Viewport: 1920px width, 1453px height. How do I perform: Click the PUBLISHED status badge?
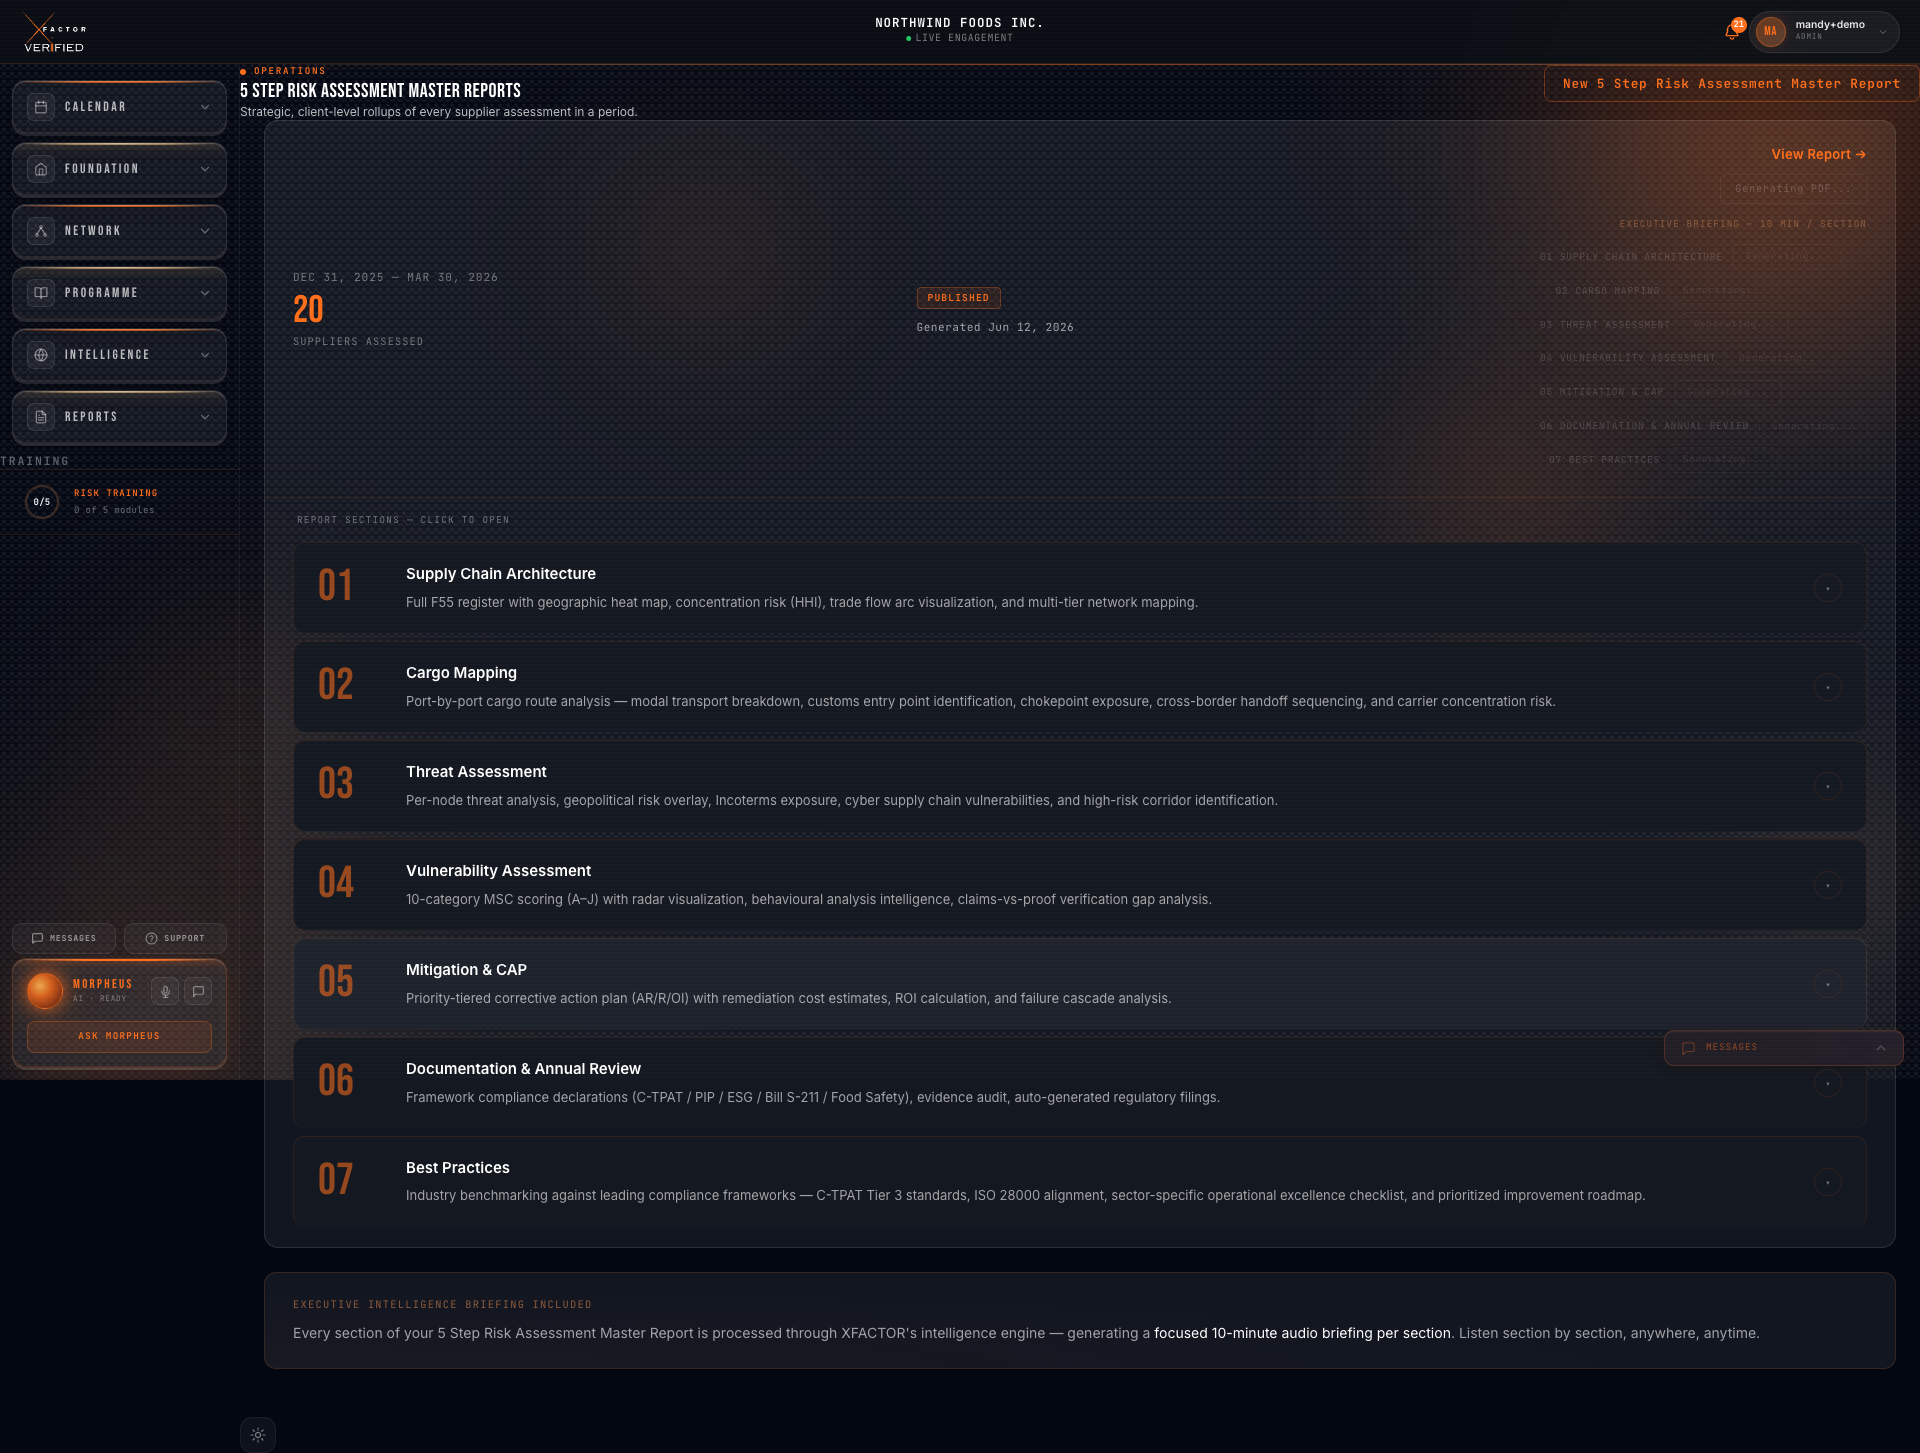pos(958,298)
